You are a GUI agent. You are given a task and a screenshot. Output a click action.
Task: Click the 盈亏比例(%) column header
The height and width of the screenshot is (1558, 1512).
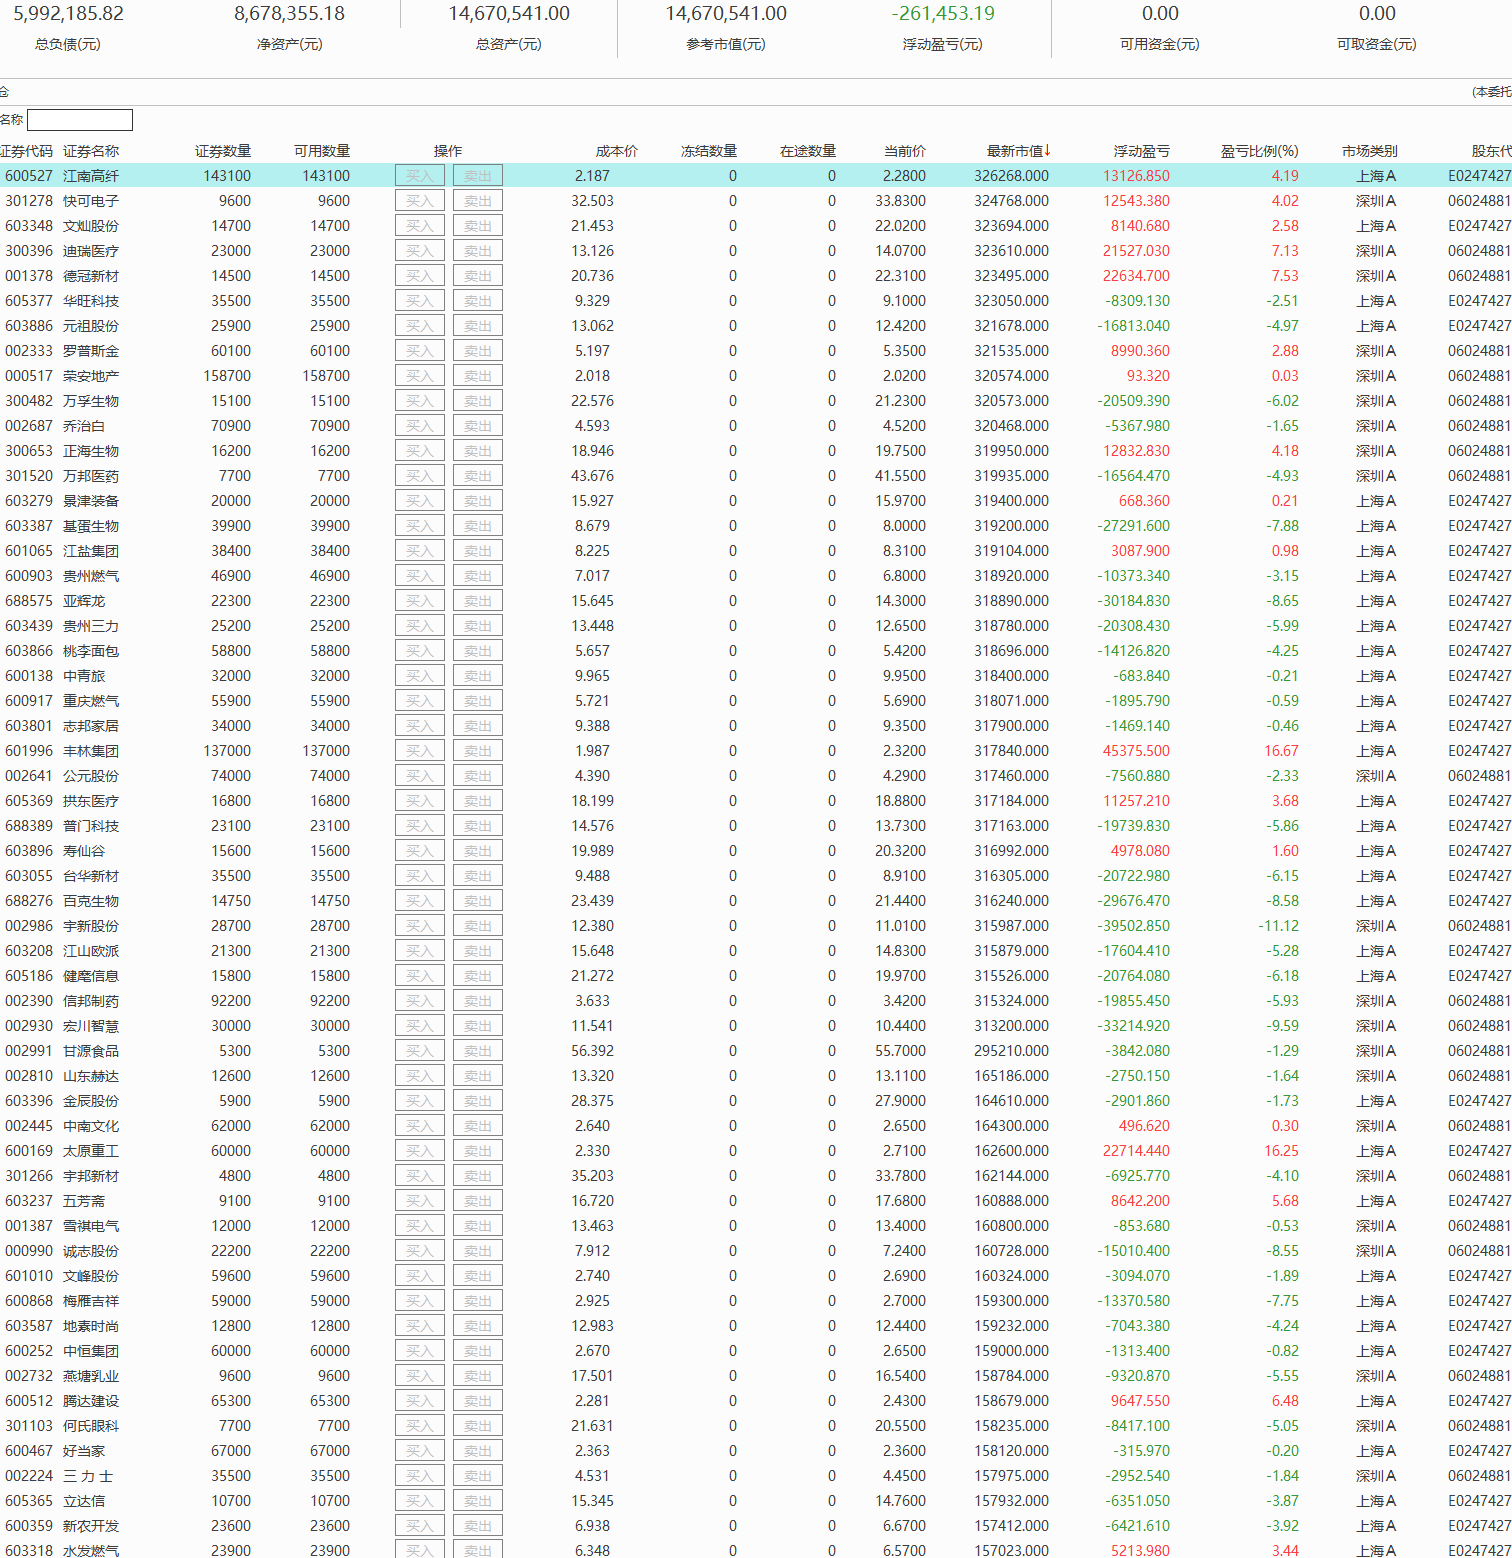[1259, 151]
